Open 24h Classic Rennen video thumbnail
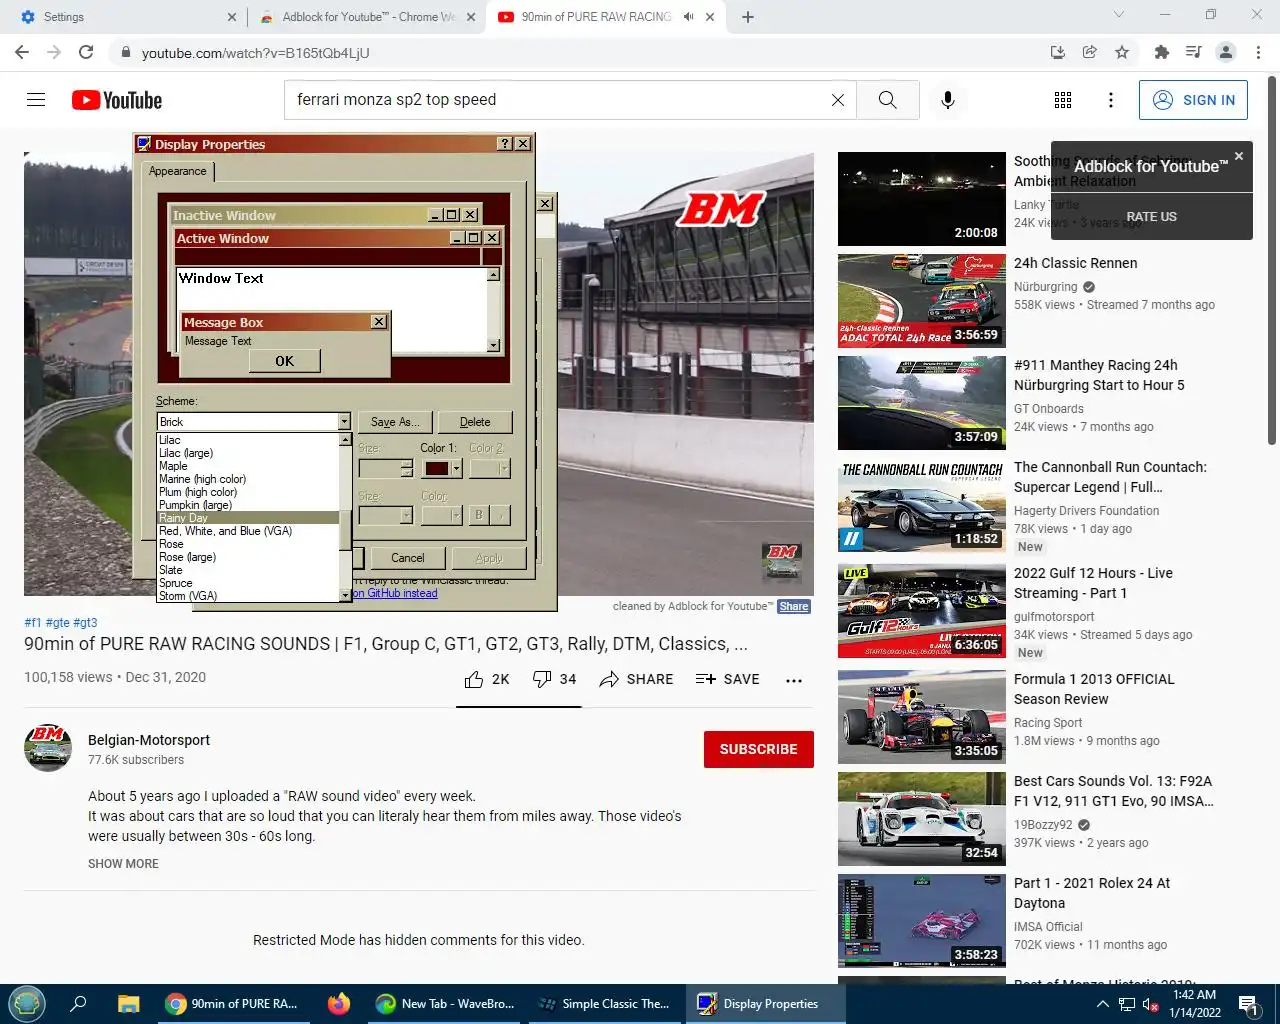The image size is (1280, 1024). 922,300
